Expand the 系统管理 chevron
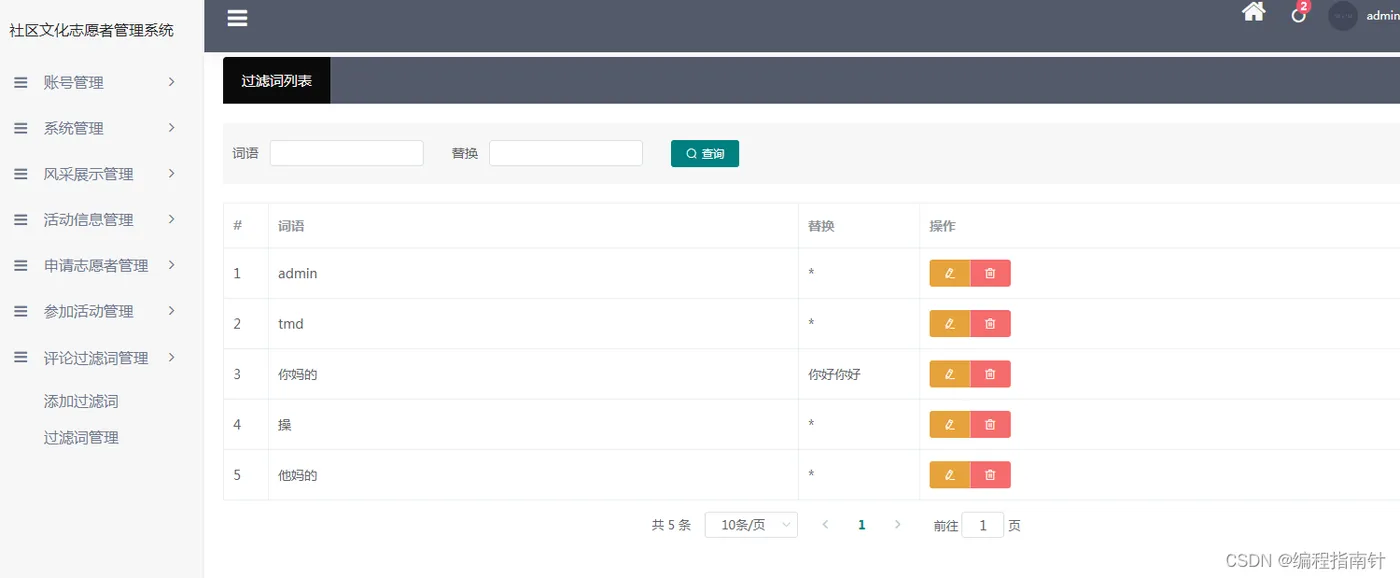 pyautogui.click(x=172, y=127)
